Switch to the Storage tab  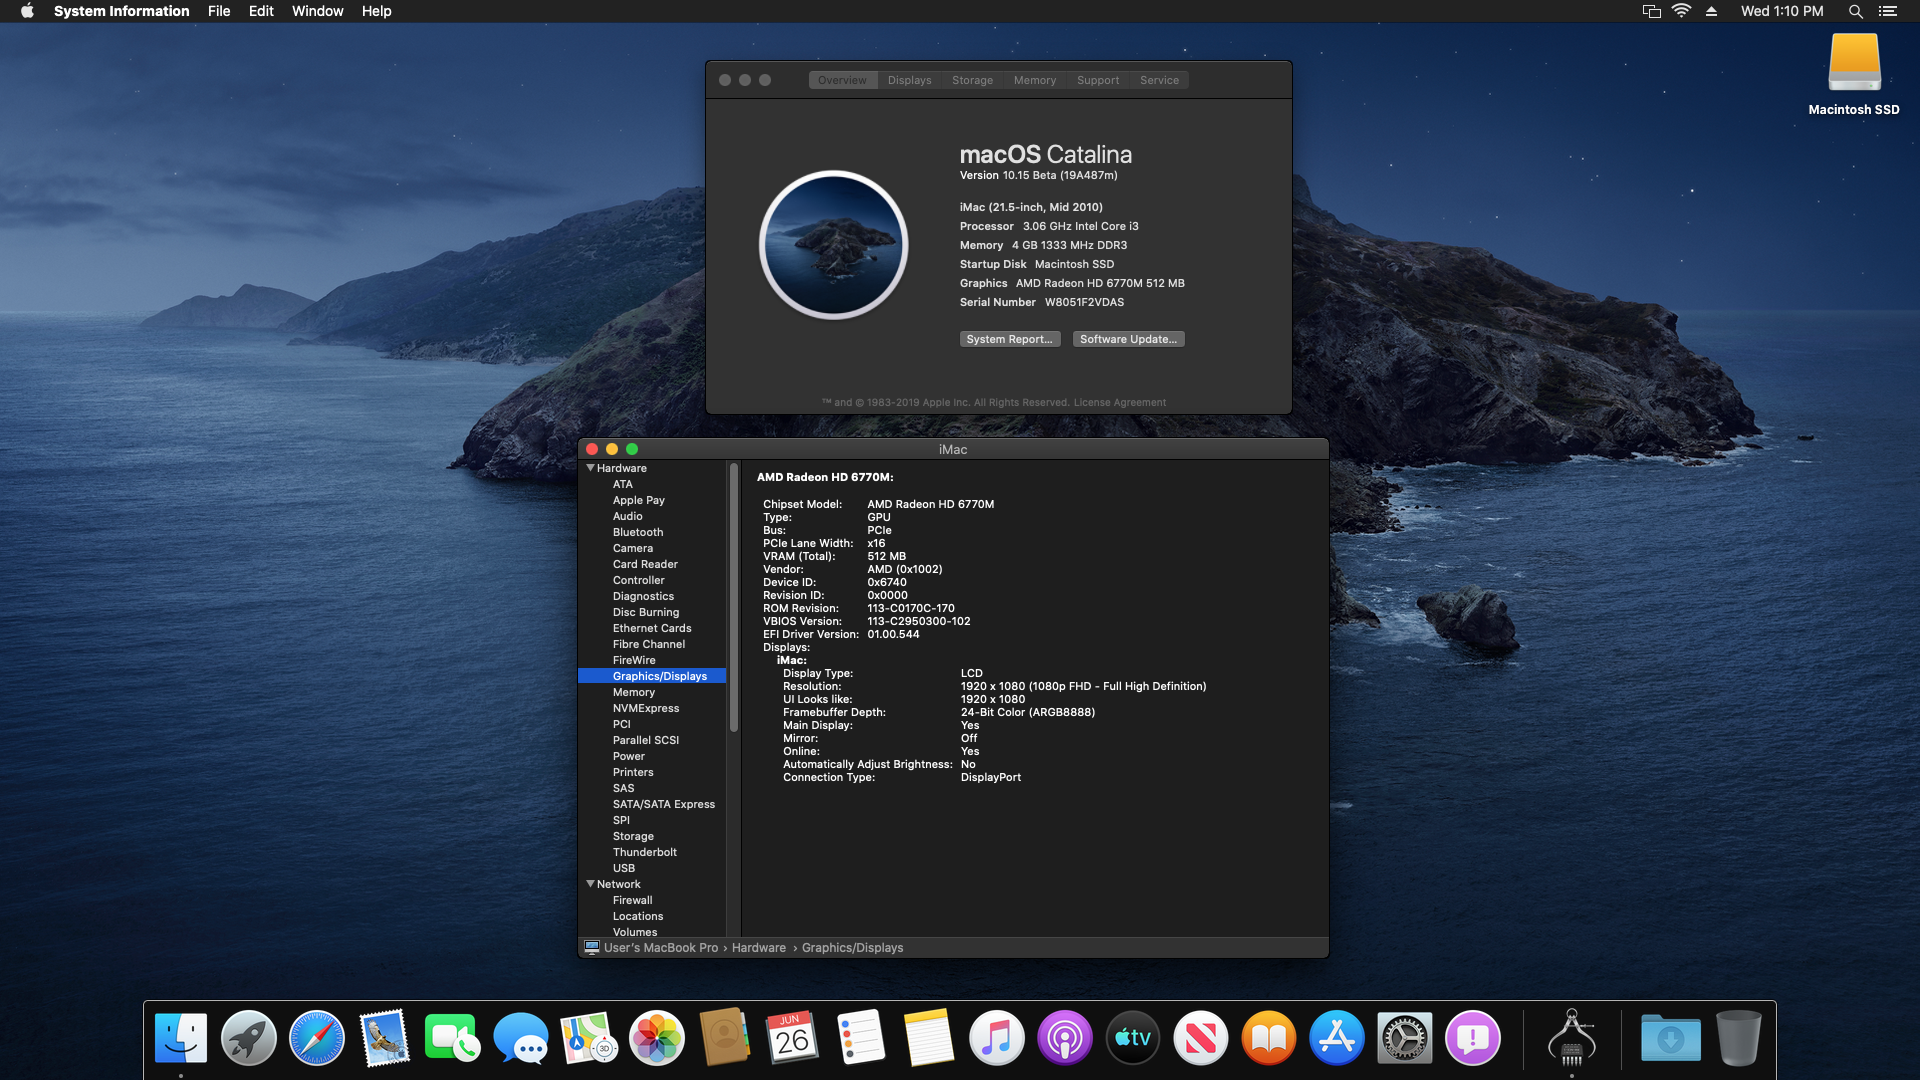click(x=972, y=80)
